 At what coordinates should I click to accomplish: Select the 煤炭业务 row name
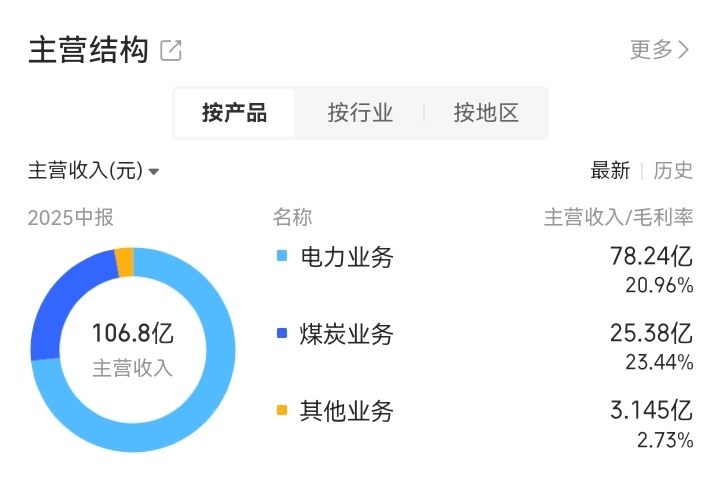(x=346, y=334)
